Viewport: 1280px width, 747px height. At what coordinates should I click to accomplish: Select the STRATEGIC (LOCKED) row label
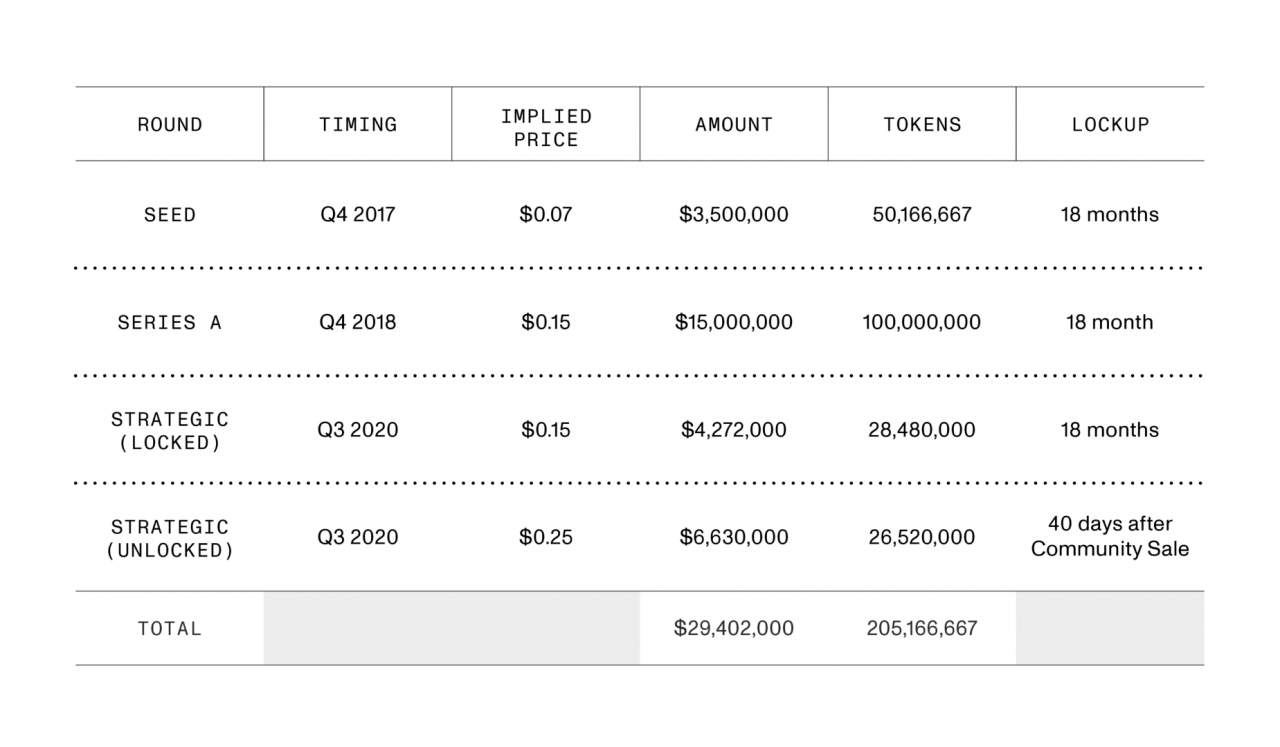pyautogui.click(x=170, y=431)
